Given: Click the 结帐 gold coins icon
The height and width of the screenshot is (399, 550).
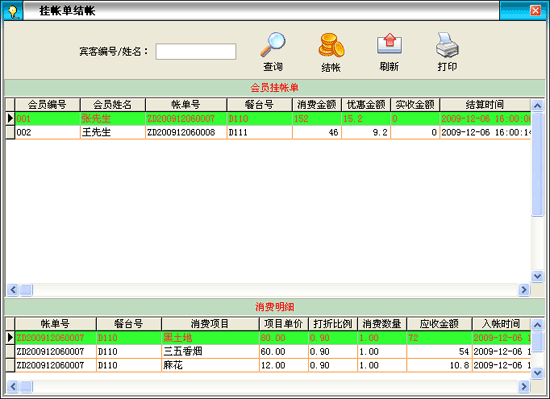Looking at the screenshot, I should [331, 45].
